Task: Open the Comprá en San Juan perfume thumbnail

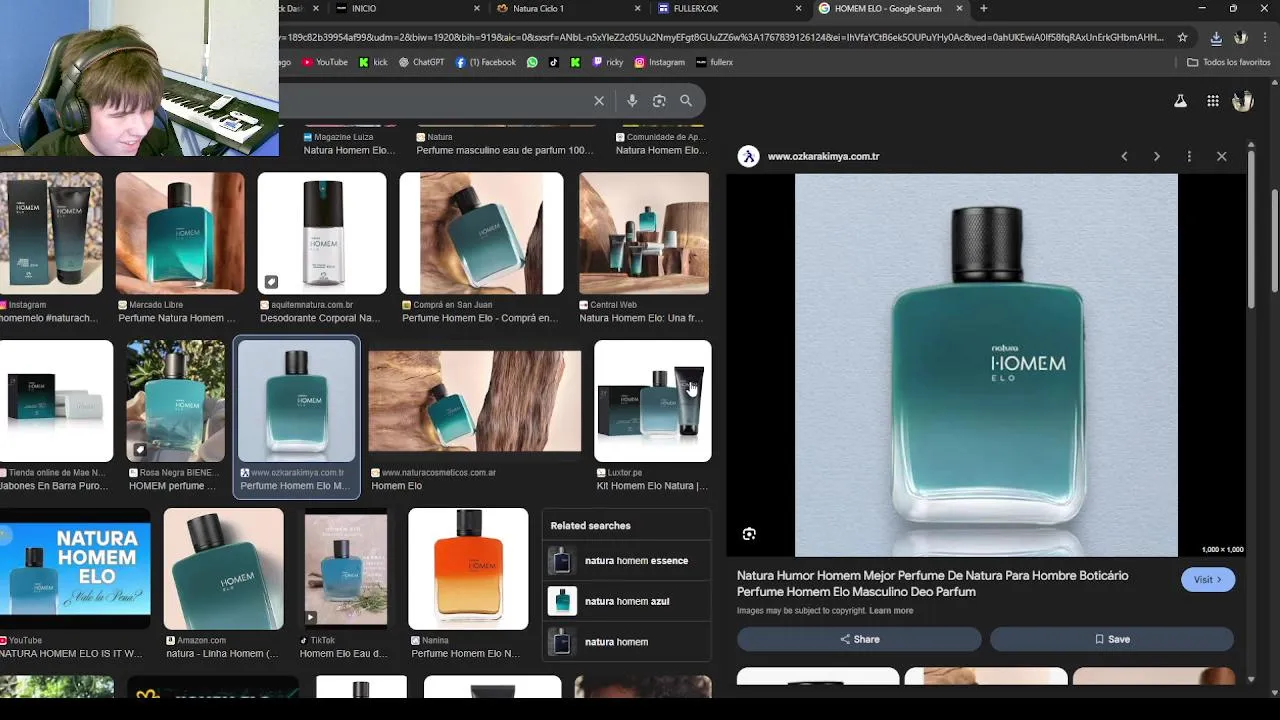Action: pyautogui.click(x=482, y=233)
